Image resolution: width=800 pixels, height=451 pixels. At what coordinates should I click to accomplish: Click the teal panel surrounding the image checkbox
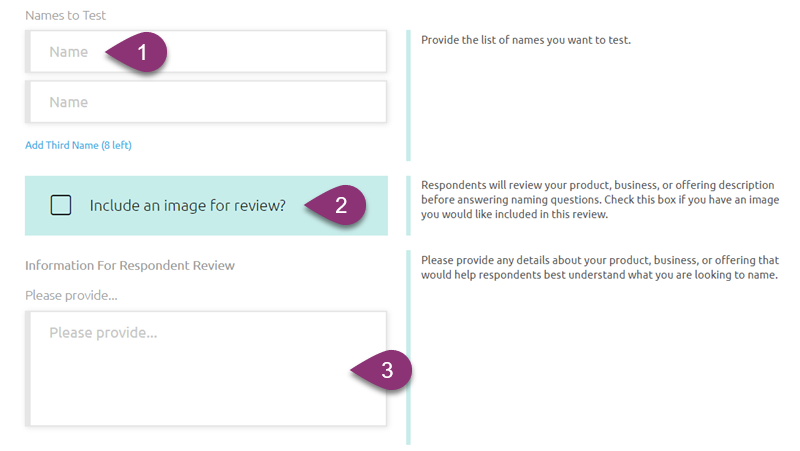click(378, 223)
